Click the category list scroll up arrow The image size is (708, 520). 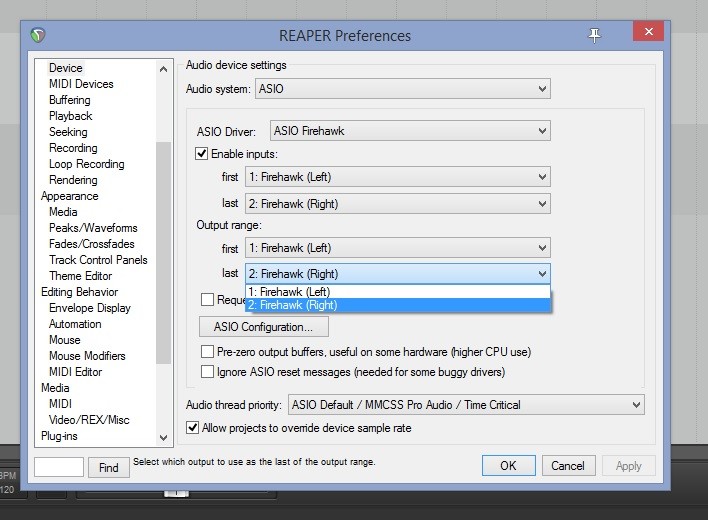[x=163, y=69]
